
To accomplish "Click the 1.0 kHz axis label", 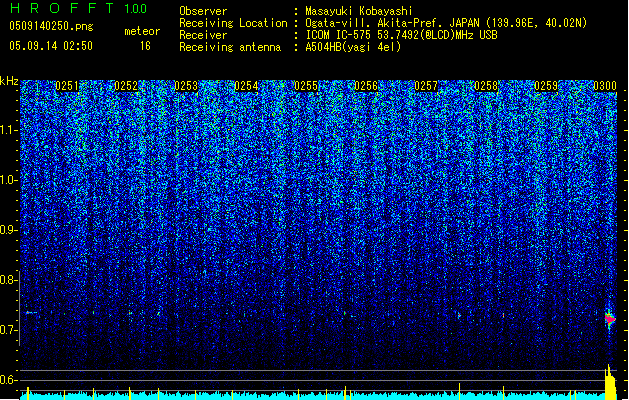I will click(x=9, y=180).
